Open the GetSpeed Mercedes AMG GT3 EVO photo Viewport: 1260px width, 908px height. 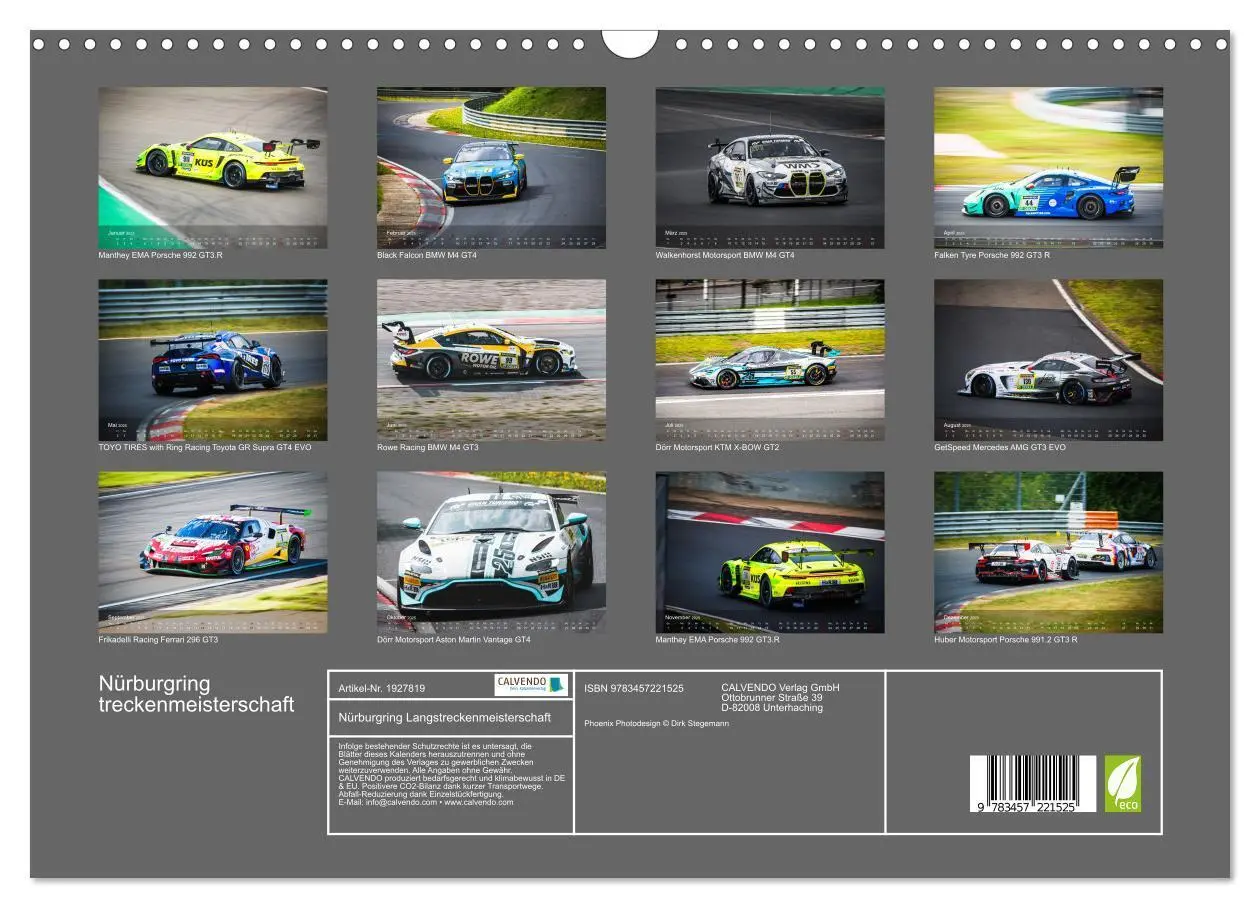[x=1048, y=360]
